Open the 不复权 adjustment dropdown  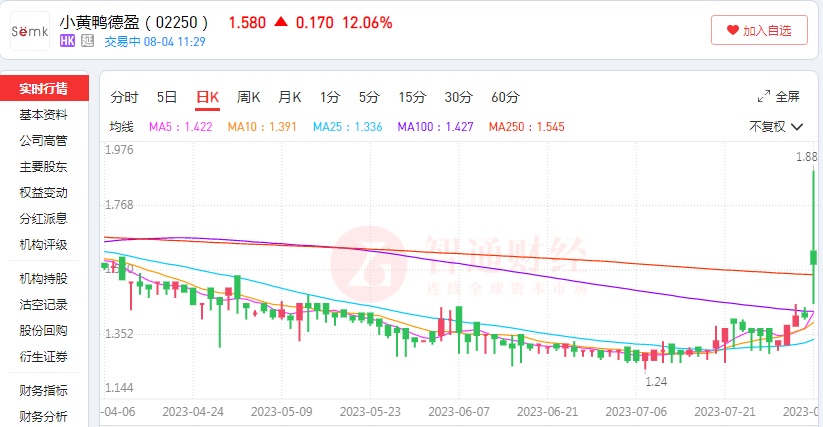tap(776, 126)
